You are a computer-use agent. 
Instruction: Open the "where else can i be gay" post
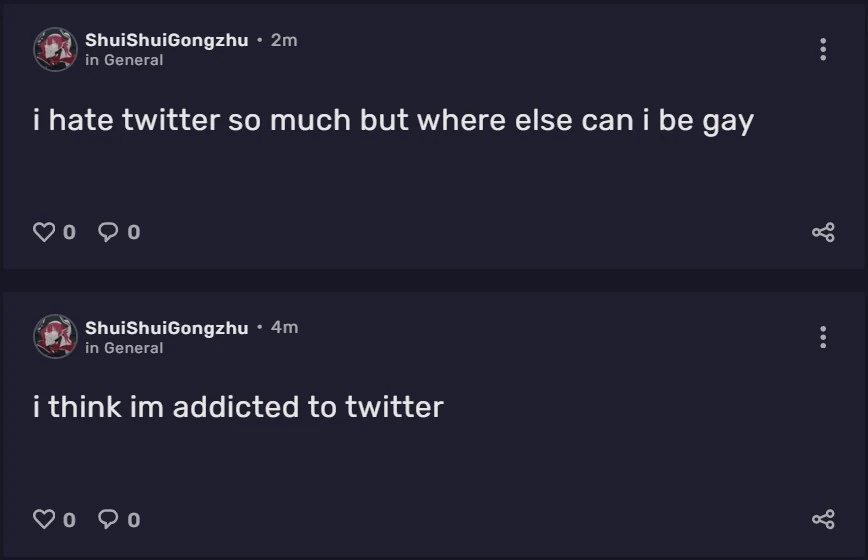click(393, 121)
